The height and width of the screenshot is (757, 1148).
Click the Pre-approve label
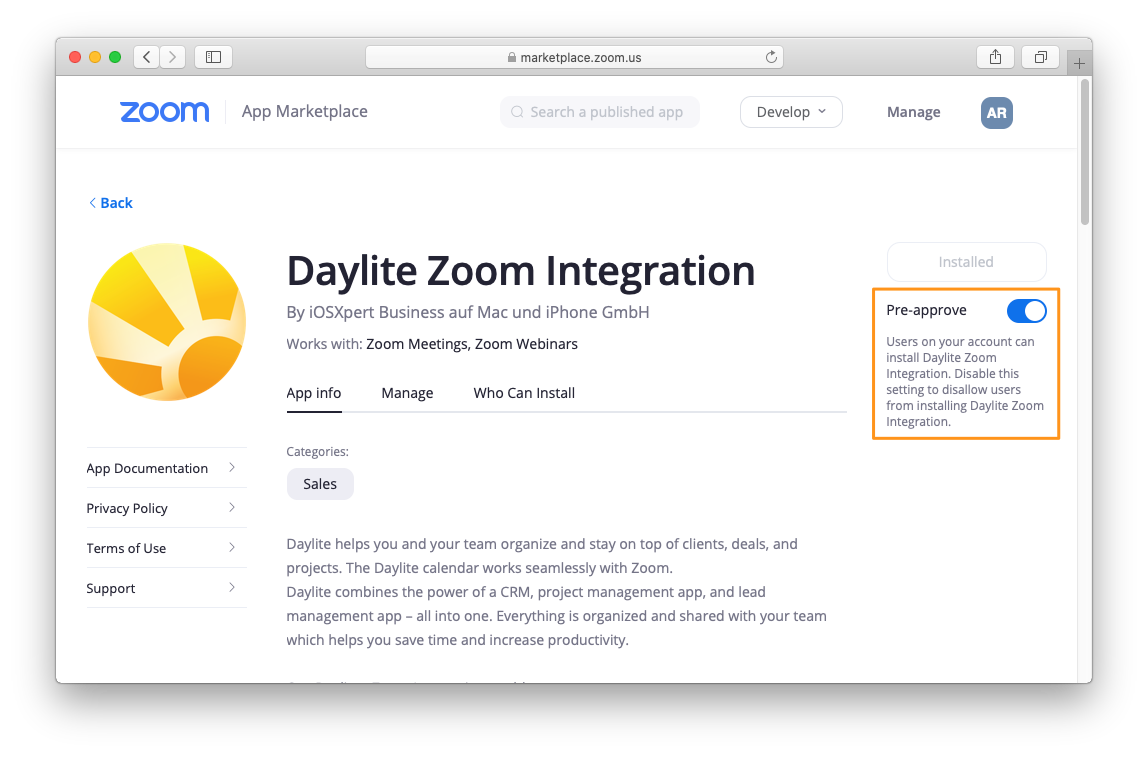pyautogui.click(x=926, y=310)
